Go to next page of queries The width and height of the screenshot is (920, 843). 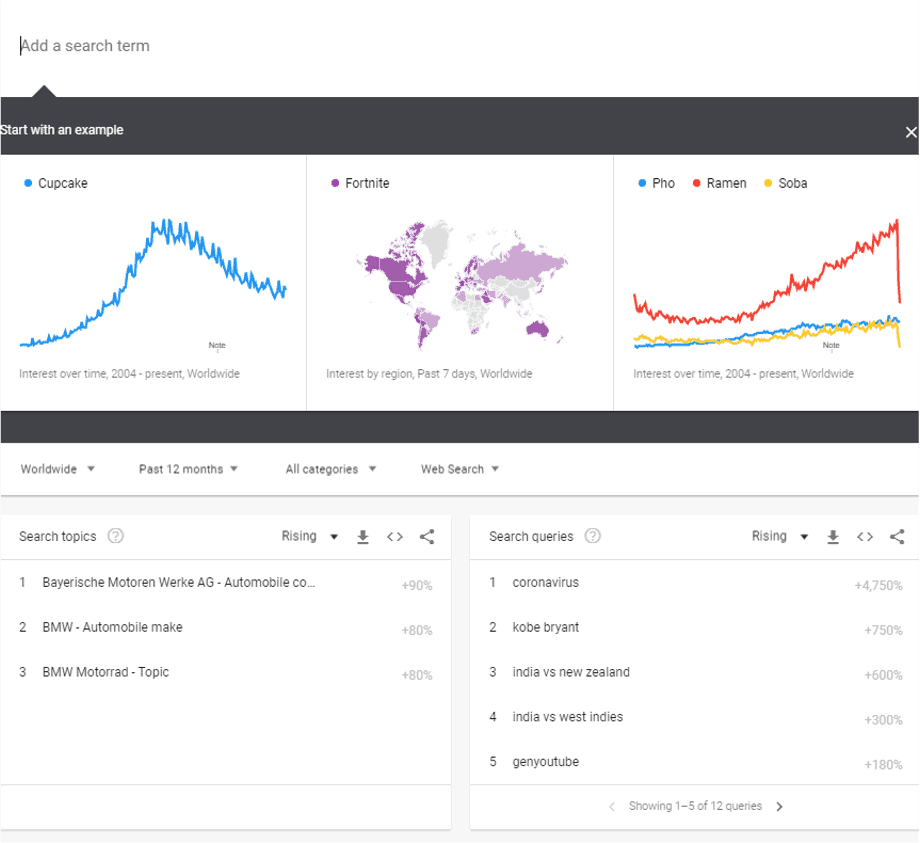pos(780,806)
